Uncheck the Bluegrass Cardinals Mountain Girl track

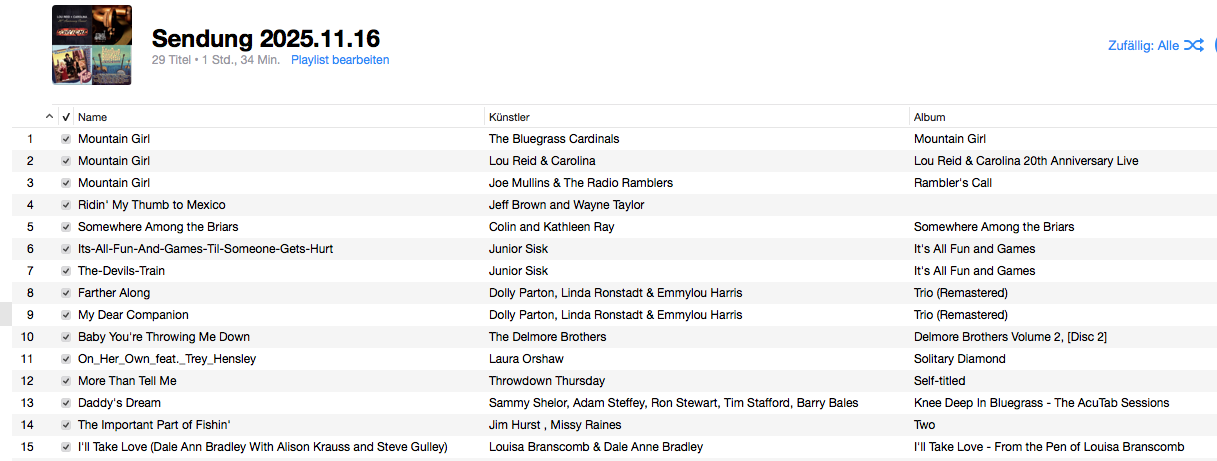(66, 139)
